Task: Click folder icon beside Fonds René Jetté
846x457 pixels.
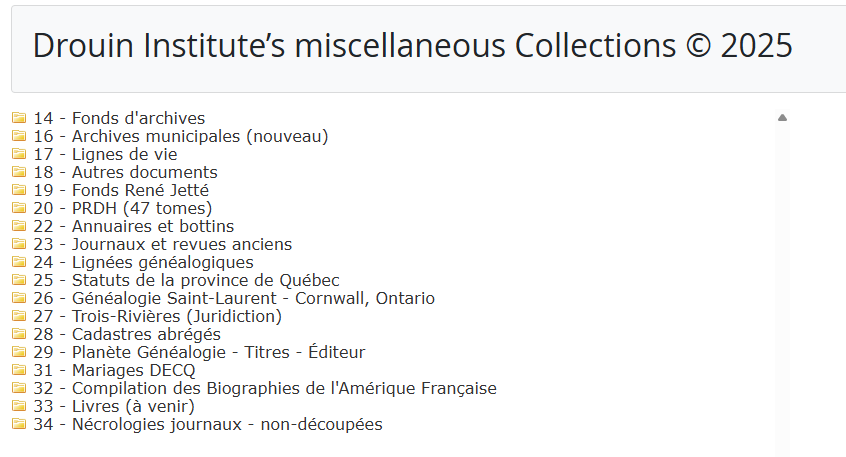Action: [19, 190]
